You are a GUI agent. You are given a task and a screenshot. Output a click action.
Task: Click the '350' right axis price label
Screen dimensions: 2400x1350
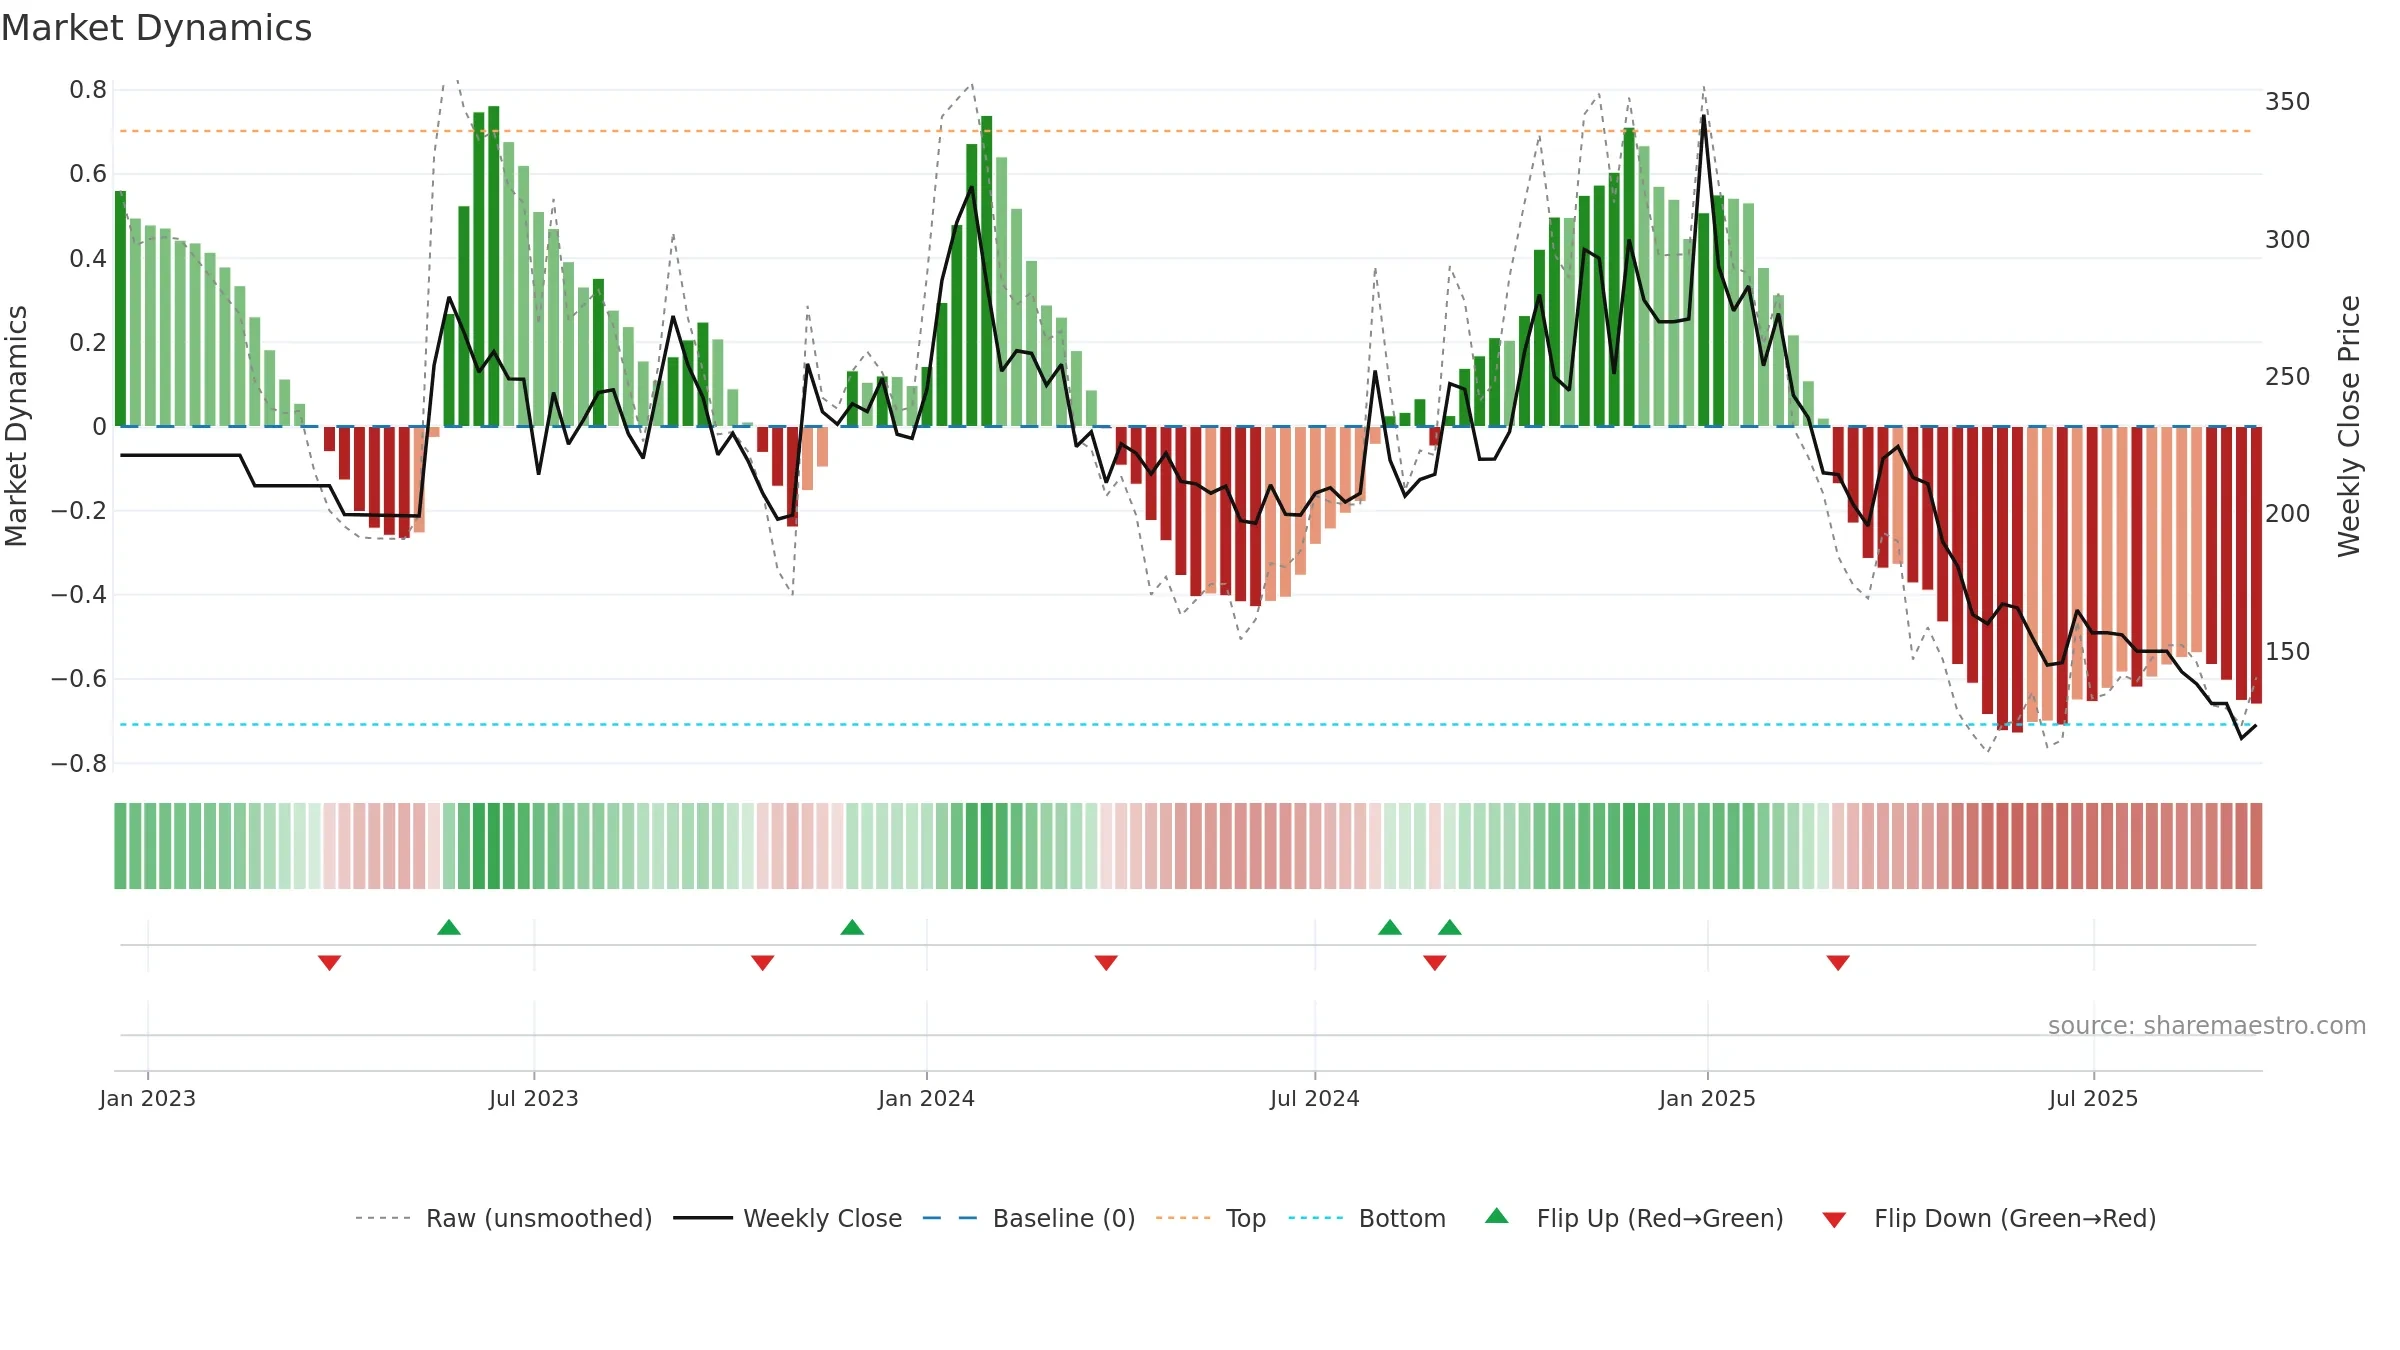[2288, 102]
